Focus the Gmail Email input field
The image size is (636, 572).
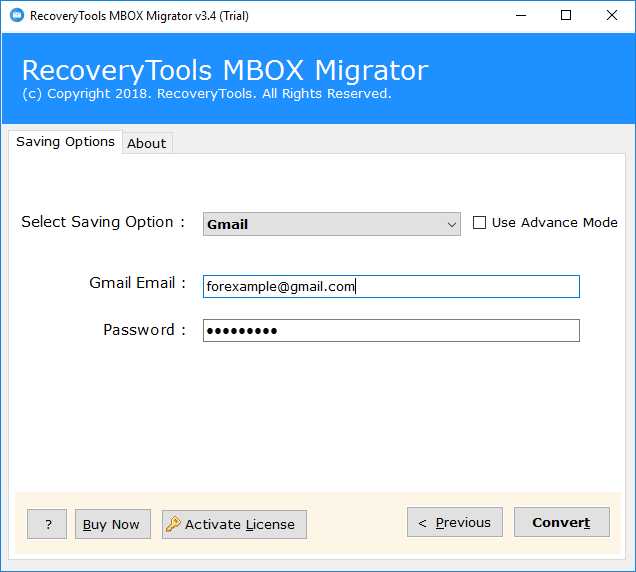391,286
